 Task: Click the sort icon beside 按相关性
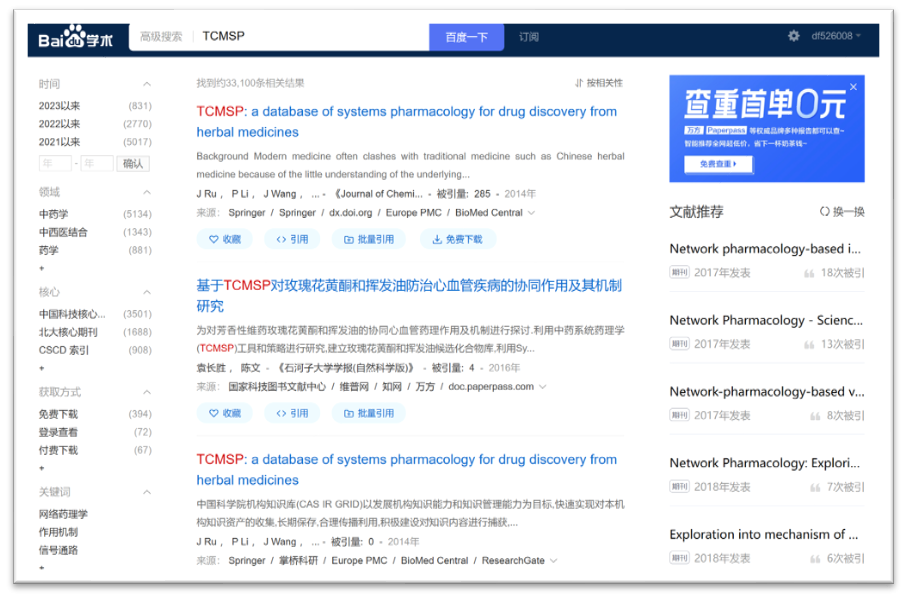[579, 83]
